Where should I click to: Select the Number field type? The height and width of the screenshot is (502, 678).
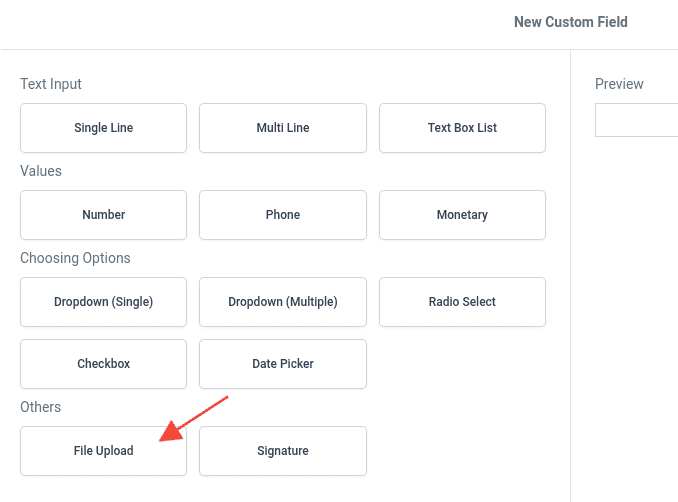point(103,215)
